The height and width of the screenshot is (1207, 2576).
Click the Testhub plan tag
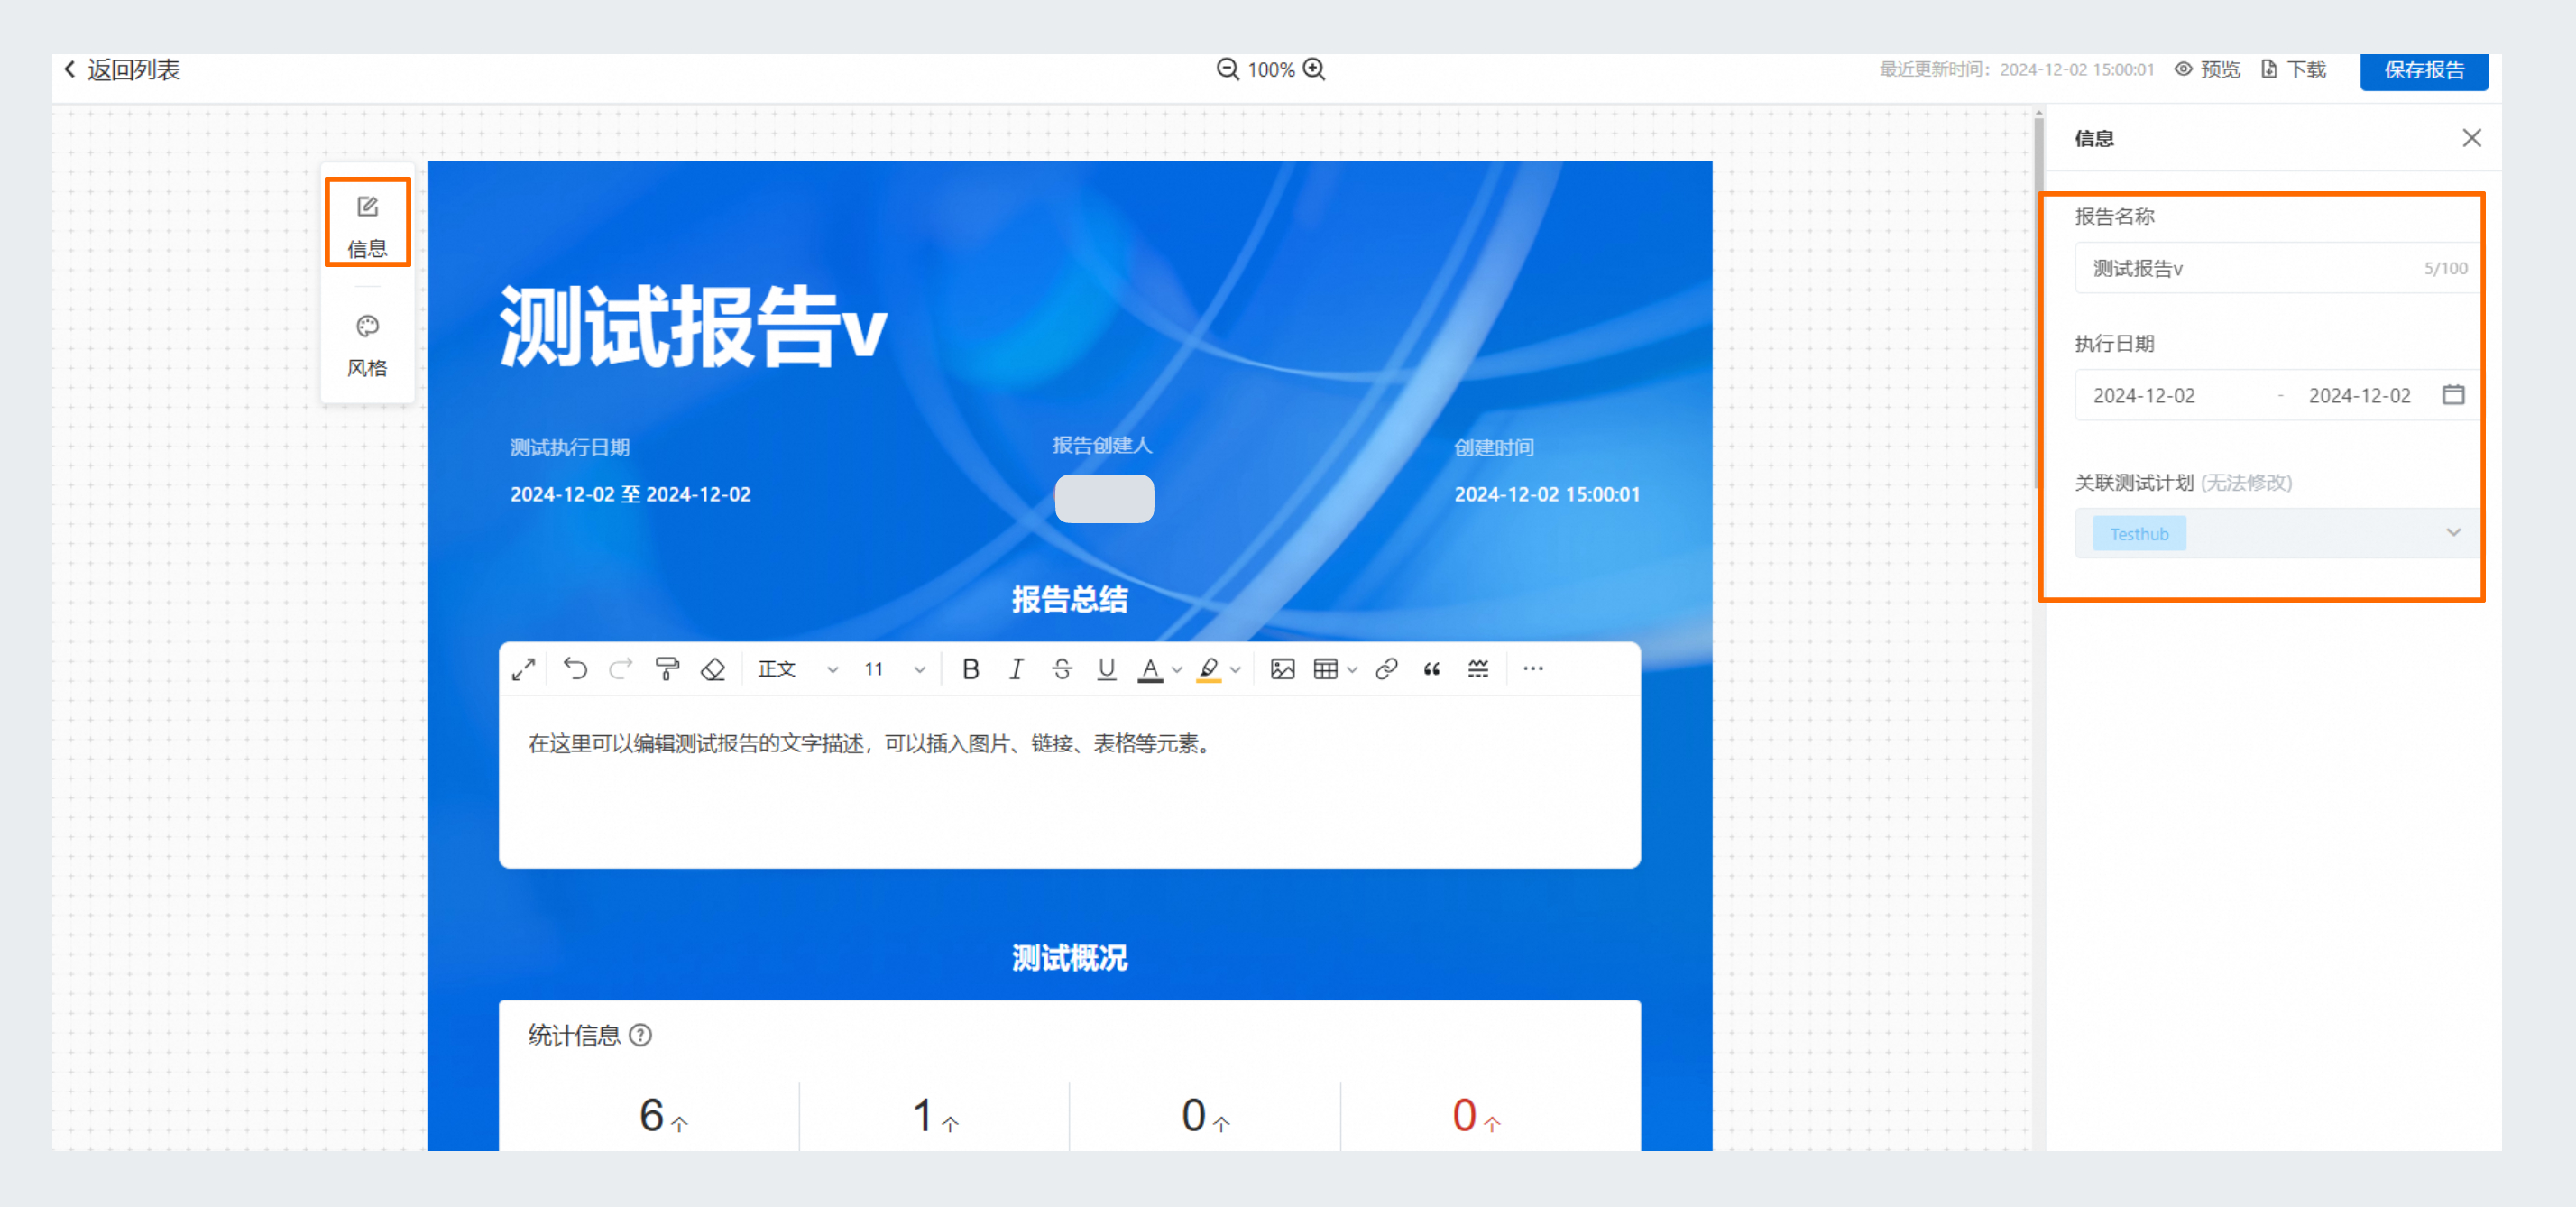click(x=2139, y=534)
